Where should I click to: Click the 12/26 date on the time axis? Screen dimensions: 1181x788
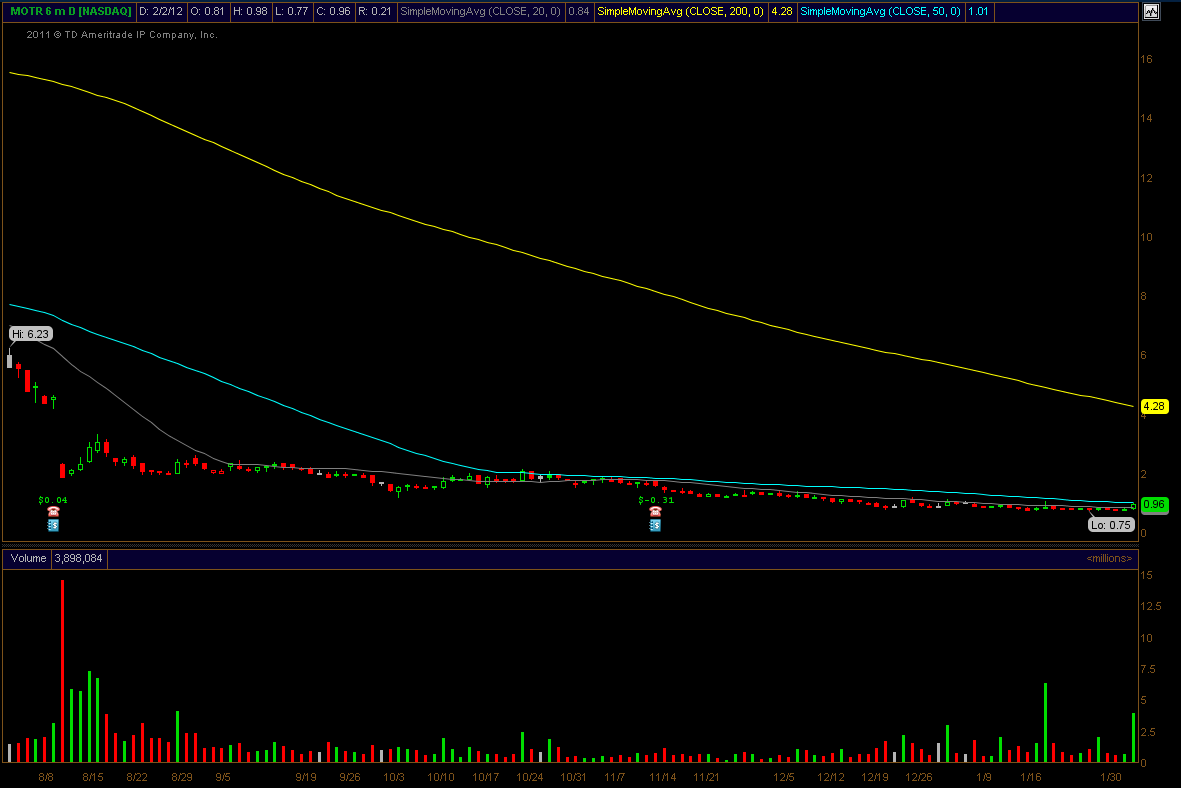coord(919,777)
